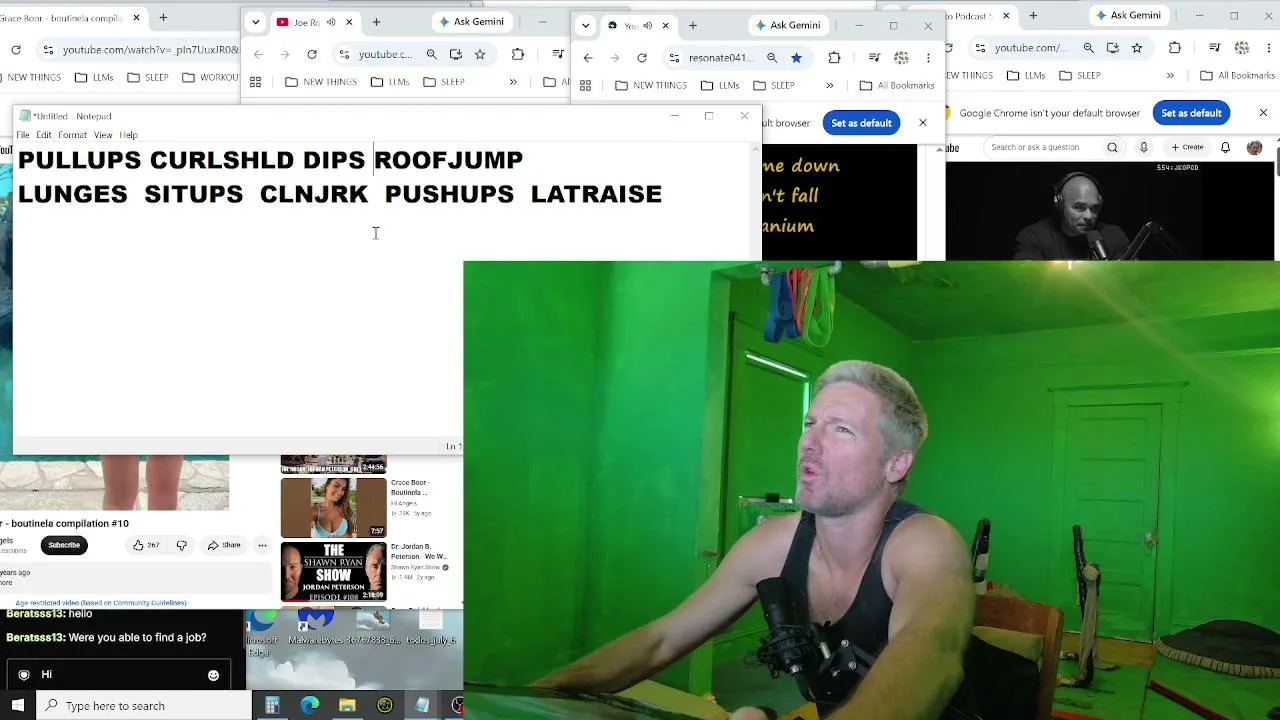Open the Windows Start menu
The height and width of the screenshot is (720, 1280).
click(x=18, y=705)
